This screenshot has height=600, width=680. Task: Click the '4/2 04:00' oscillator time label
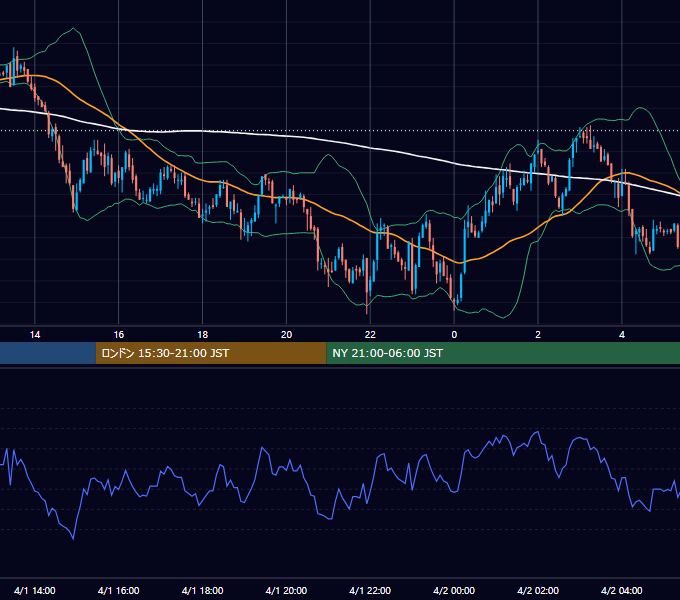(x=622, y=590)
